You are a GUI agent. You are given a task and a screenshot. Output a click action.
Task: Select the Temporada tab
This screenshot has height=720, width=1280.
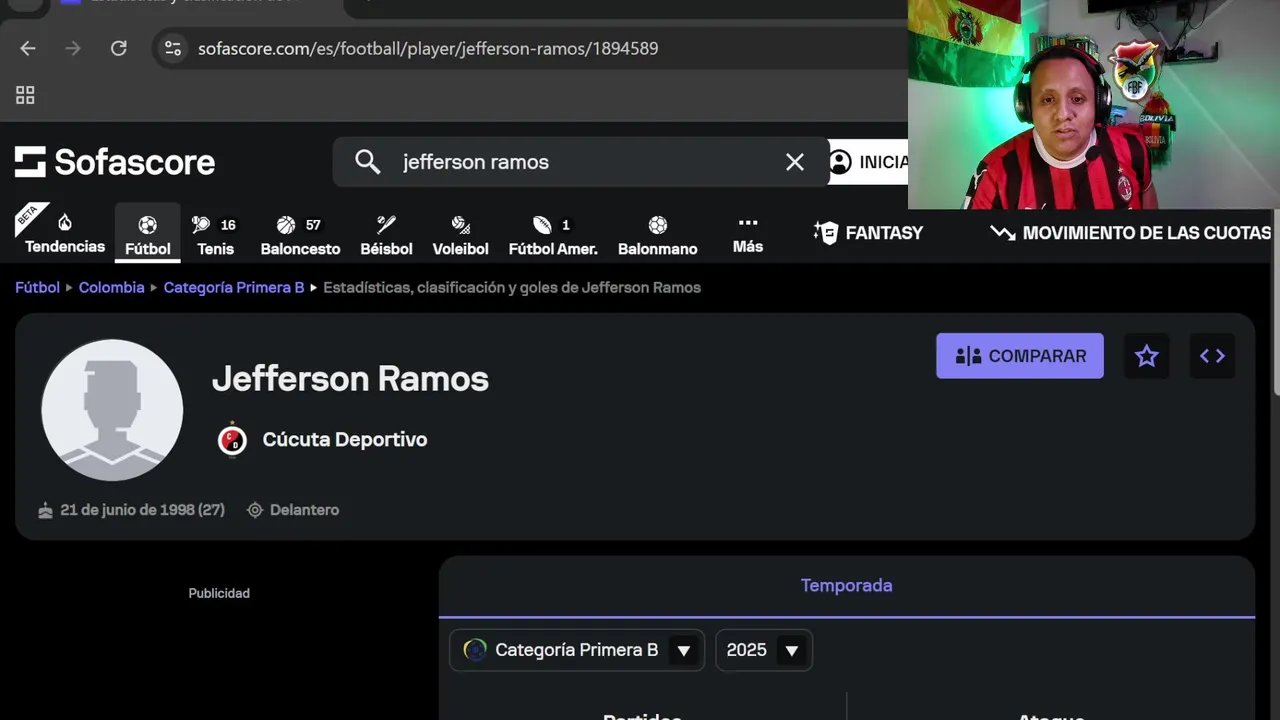pos(847,586)
